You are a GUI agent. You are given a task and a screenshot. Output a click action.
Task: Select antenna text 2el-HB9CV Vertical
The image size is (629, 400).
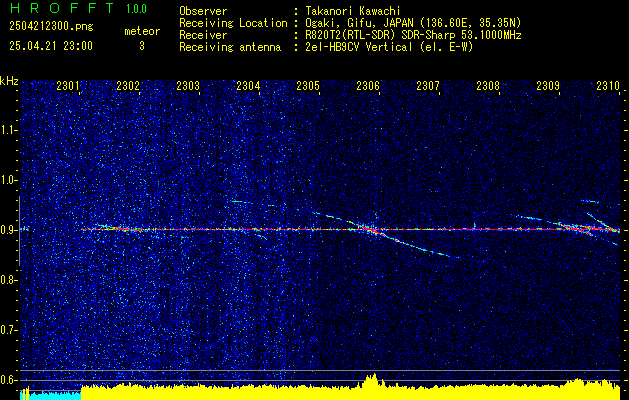pos(359,47)
